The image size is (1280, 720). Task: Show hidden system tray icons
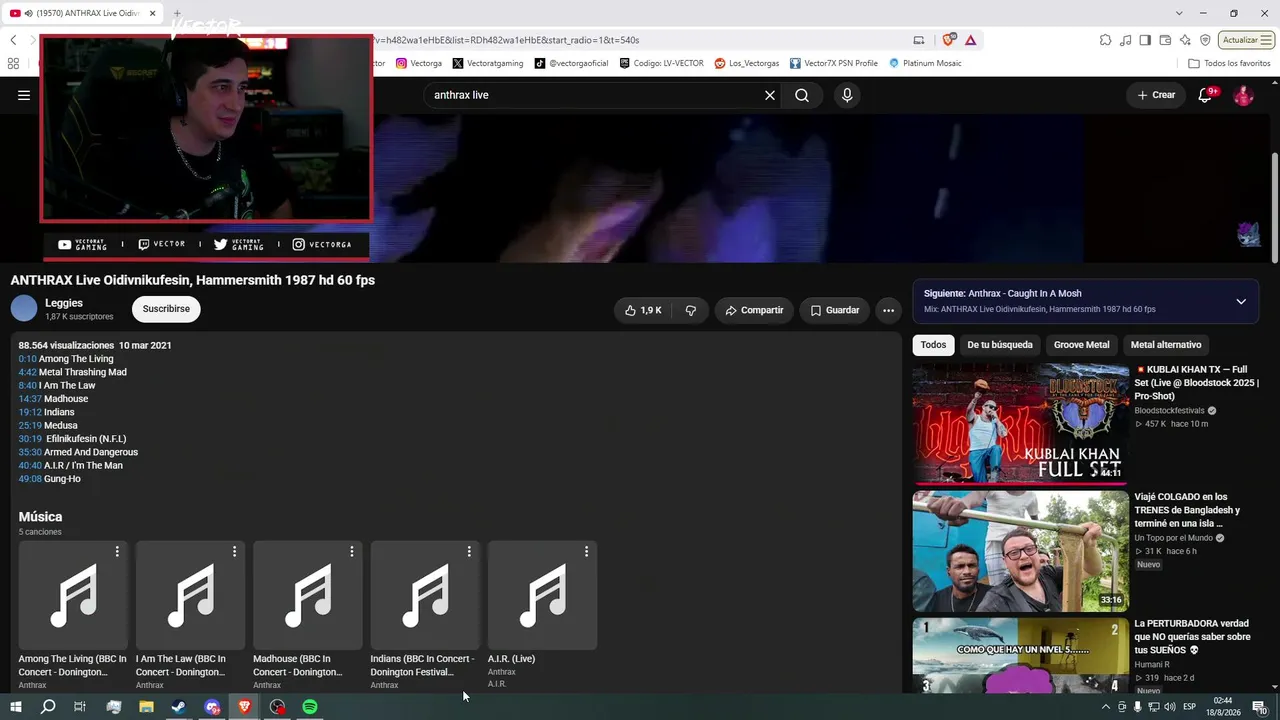1106,707
